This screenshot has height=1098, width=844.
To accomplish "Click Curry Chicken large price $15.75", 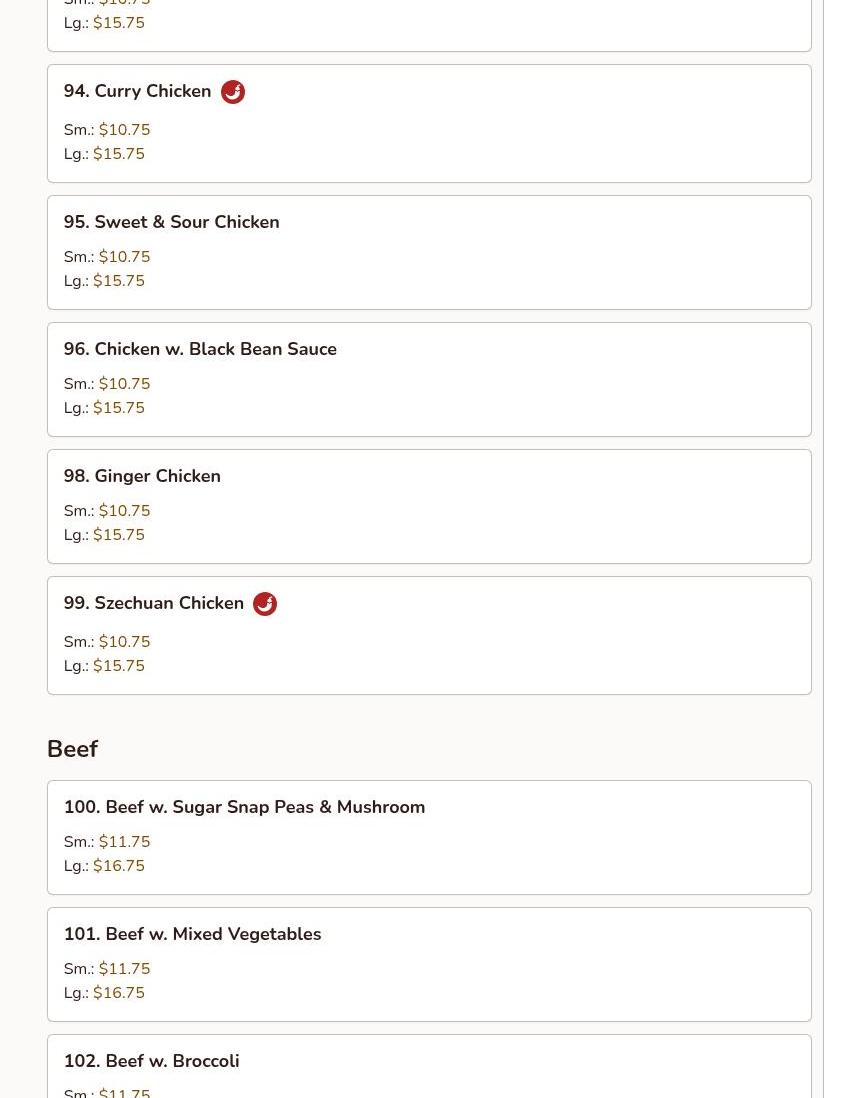I will (x=119, y=154).
